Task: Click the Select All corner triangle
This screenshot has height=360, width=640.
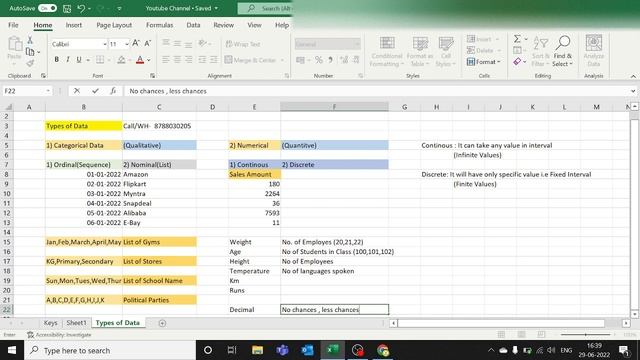Action: pyautogui.click(x=8, y=107)
